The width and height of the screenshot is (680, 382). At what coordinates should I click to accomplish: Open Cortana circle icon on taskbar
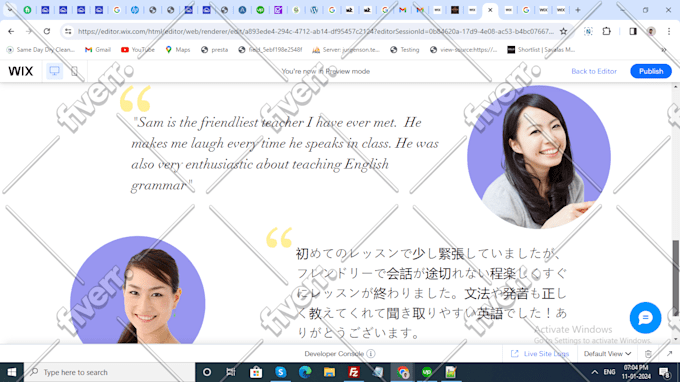click(x=207, y=372)
